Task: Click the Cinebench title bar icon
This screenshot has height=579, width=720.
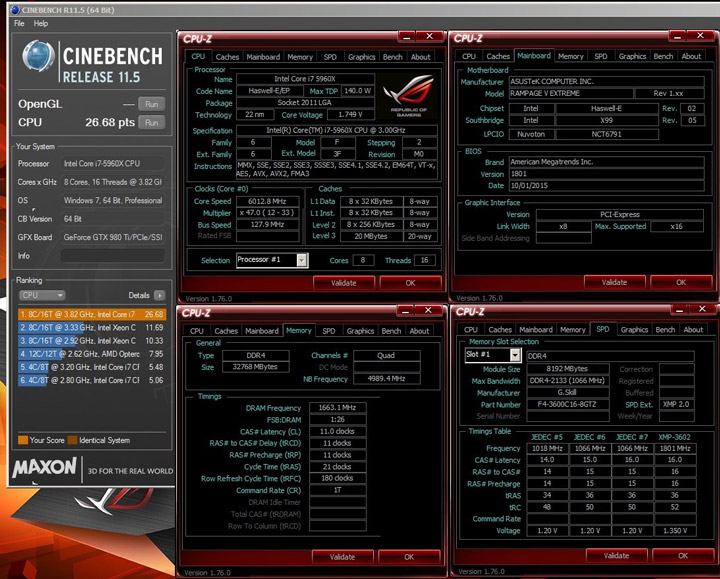Action: (15, 10)
